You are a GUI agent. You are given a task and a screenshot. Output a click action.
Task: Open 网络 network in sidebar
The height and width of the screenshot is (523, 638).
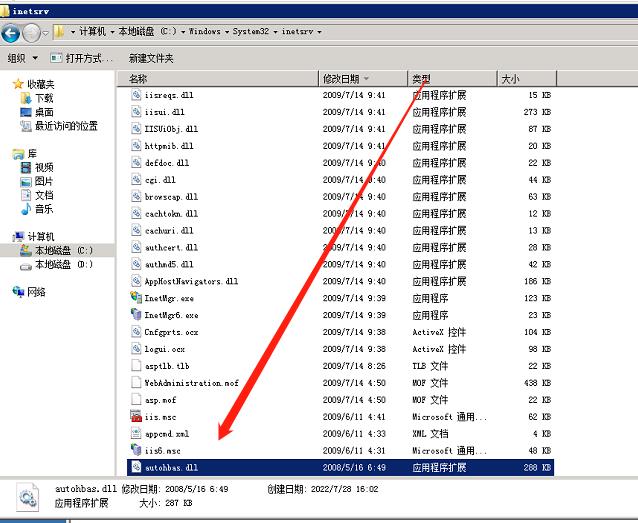(x=29, y=292)
